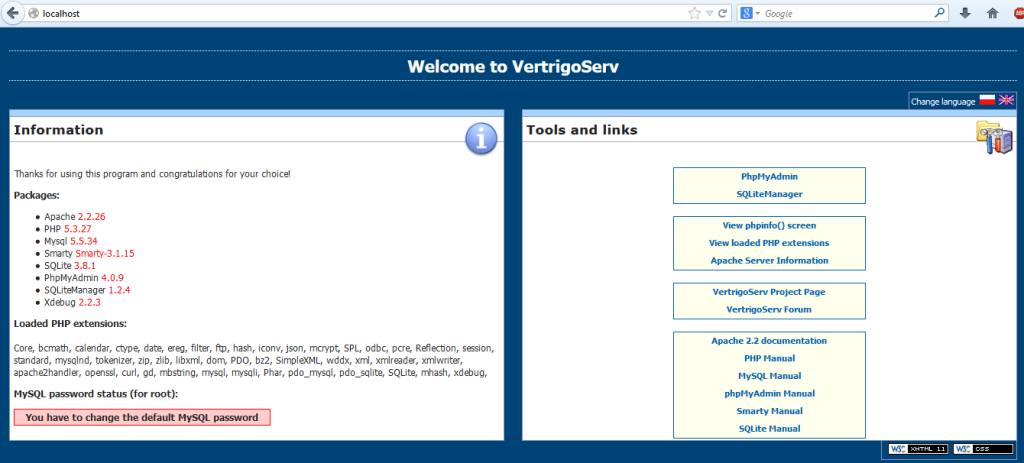Open SQLiteManager link

[x=769, y=194]
